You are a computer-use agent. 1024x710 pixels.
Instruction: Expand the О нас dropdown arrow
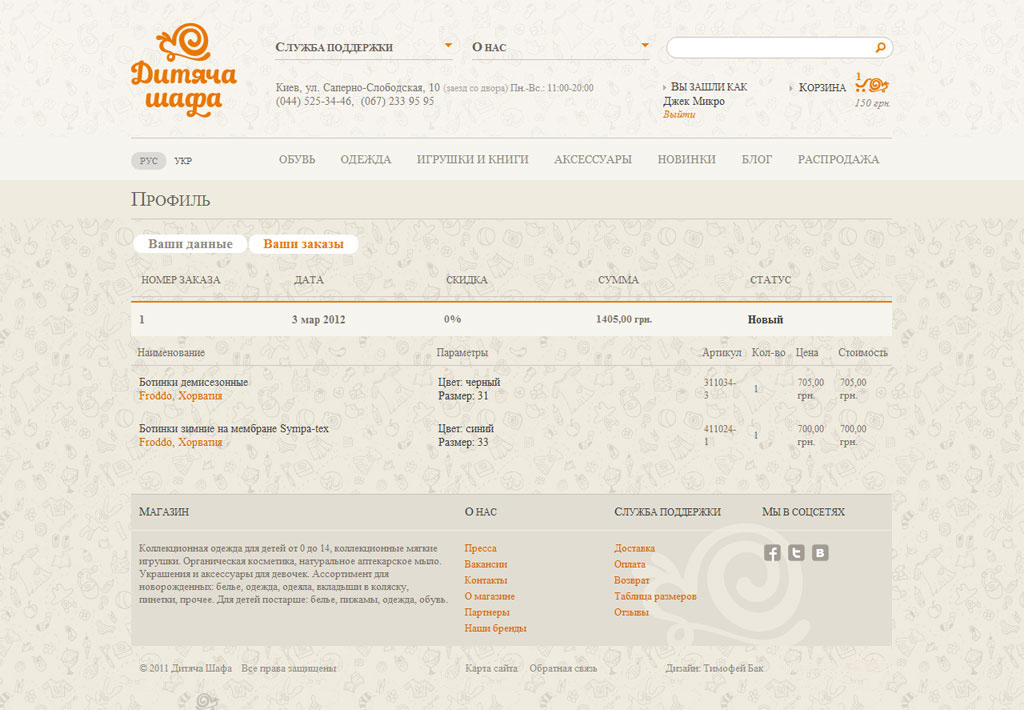point(645,45)
